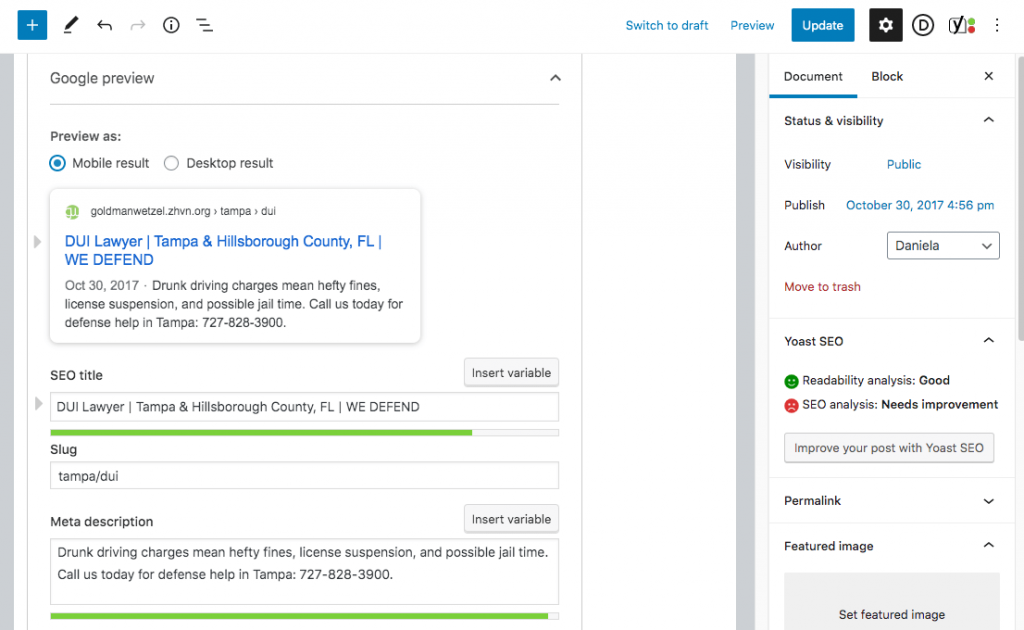
Task: Click the blue preview title DUI Lawyer link
Action: point(223,251)
